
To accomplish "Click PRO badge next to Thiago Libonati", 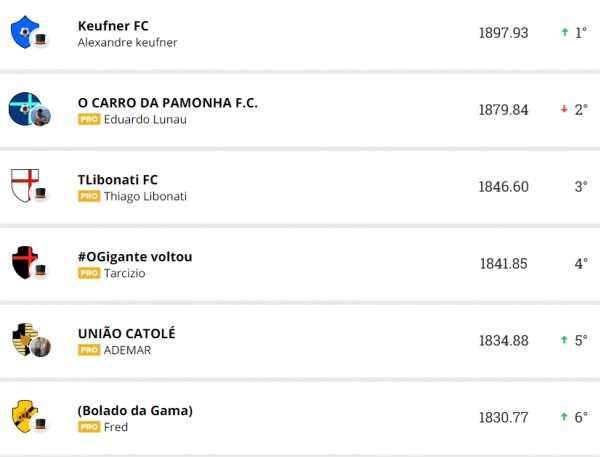I will point(89,197).
